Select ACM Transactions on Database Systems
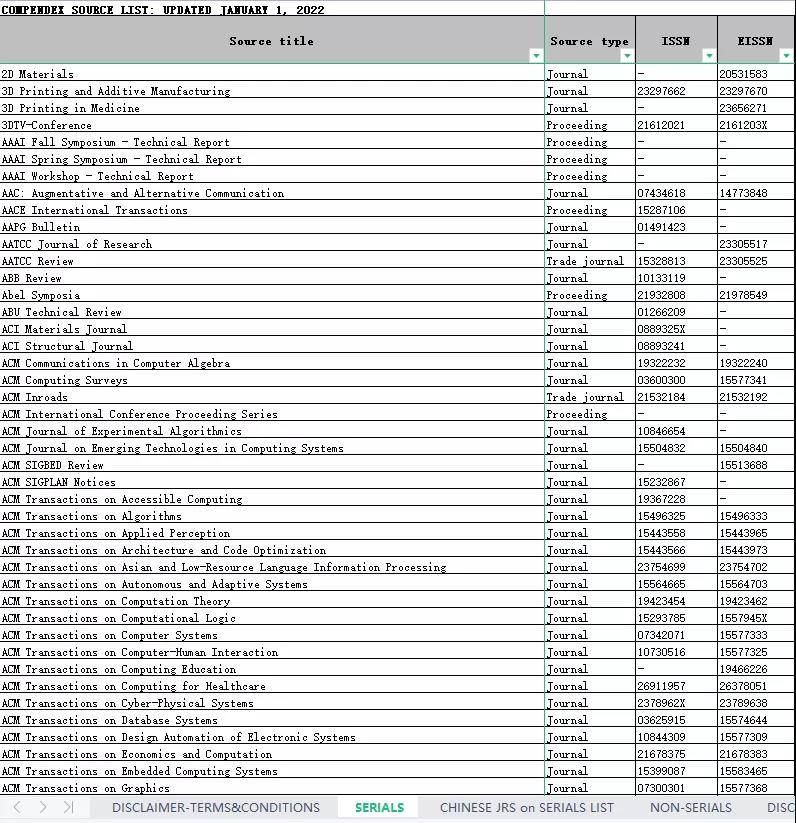Image resolution: width=796 pixels, height=823 pixels. [272, 720]
